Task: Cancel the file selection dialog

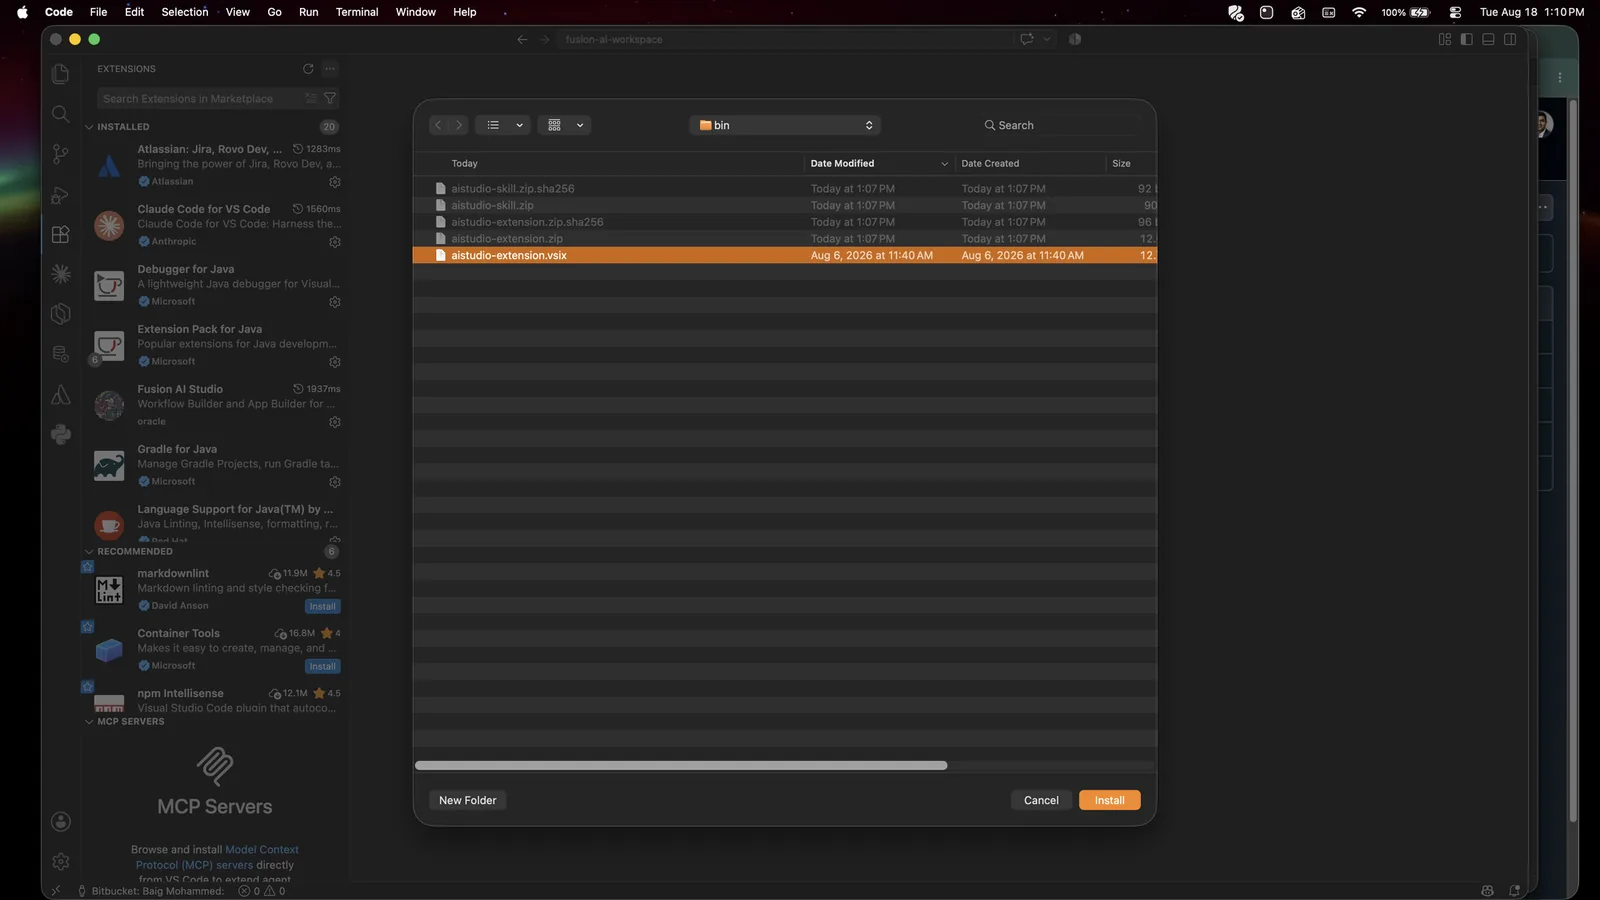Action: pyautogui.click(x=1041, y=800)
